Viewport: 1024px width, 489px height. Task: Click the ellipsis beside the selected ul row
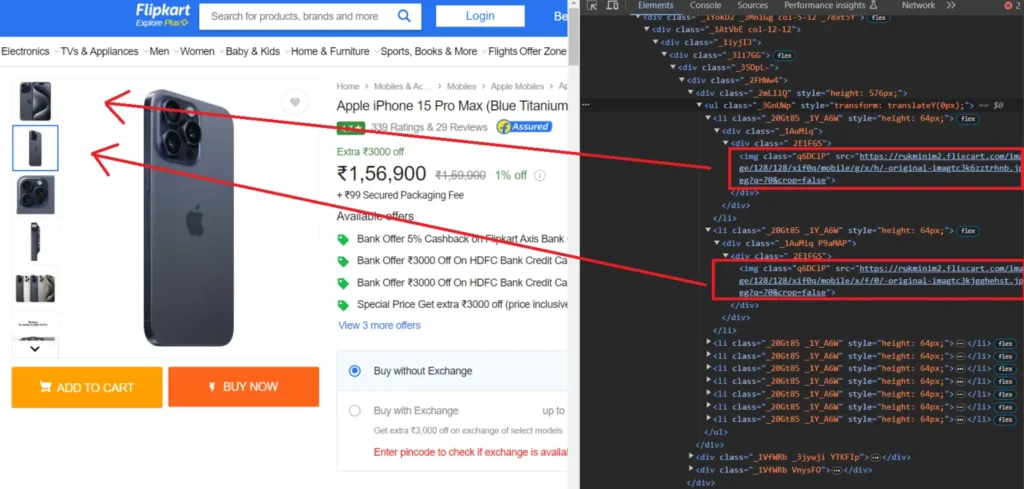[x=586, y=104]
